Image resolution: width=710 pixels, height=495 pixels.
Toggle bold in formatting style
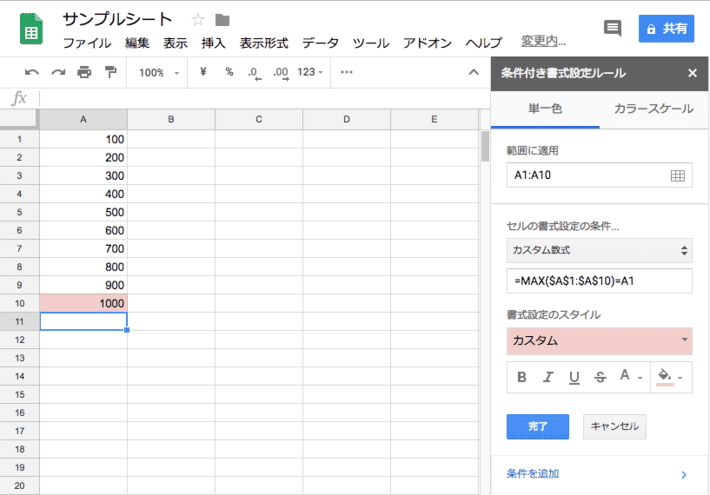pos(522,377)
